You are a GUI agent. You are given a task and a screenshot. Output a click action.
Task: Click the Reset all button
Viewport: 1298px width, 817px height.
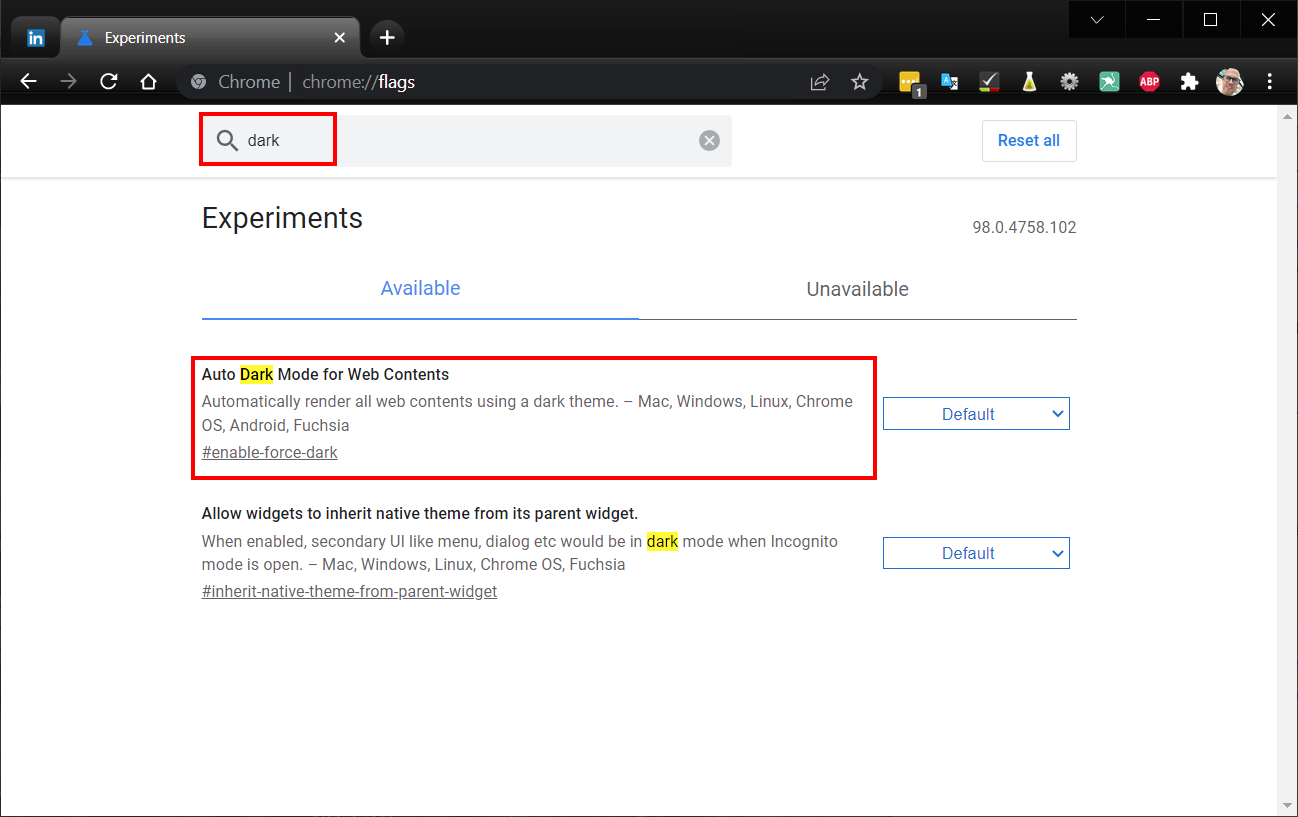pos(1029,141)
